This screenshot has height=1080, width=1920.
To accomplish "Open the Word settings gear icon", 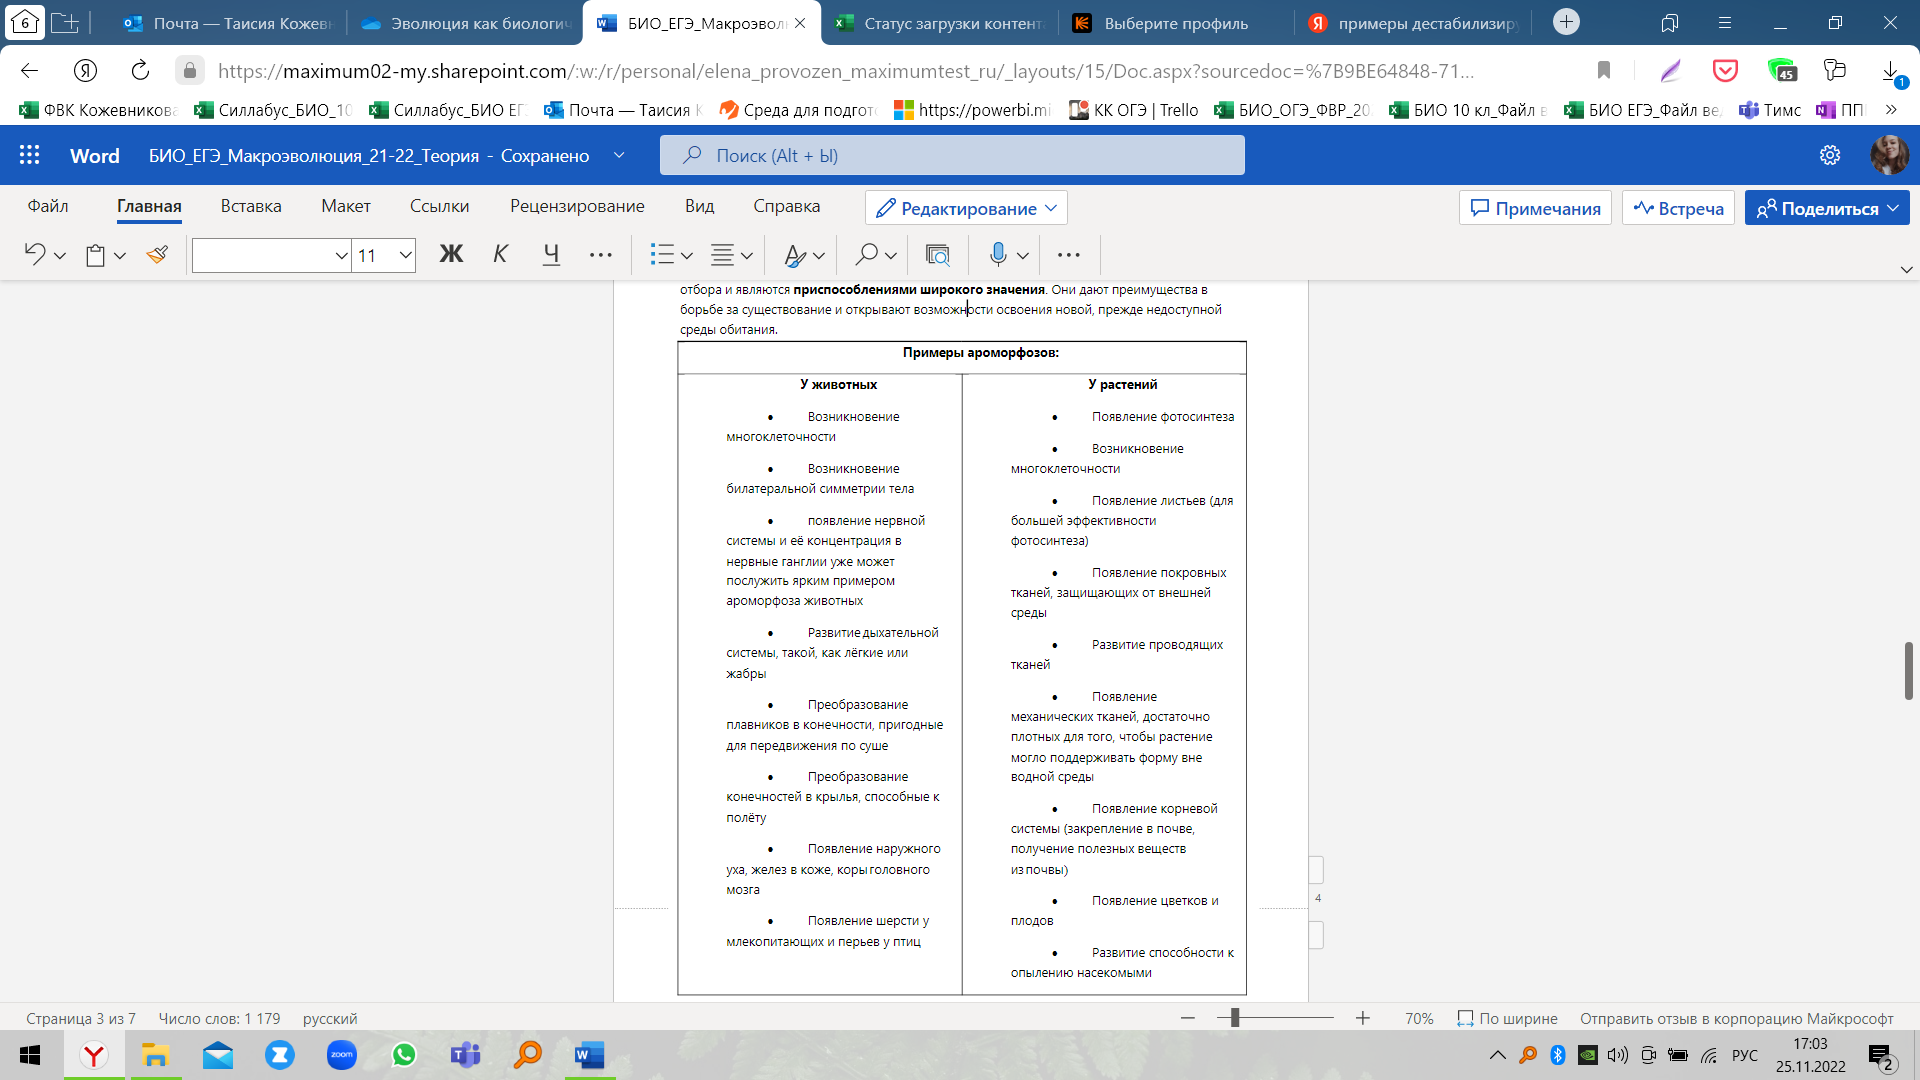I will (x=1829, y=155).
